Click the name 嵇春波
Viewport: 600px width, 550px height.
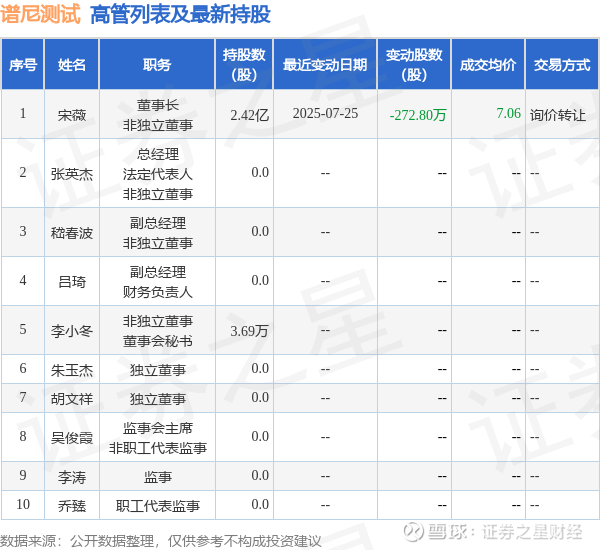[72, 233]
